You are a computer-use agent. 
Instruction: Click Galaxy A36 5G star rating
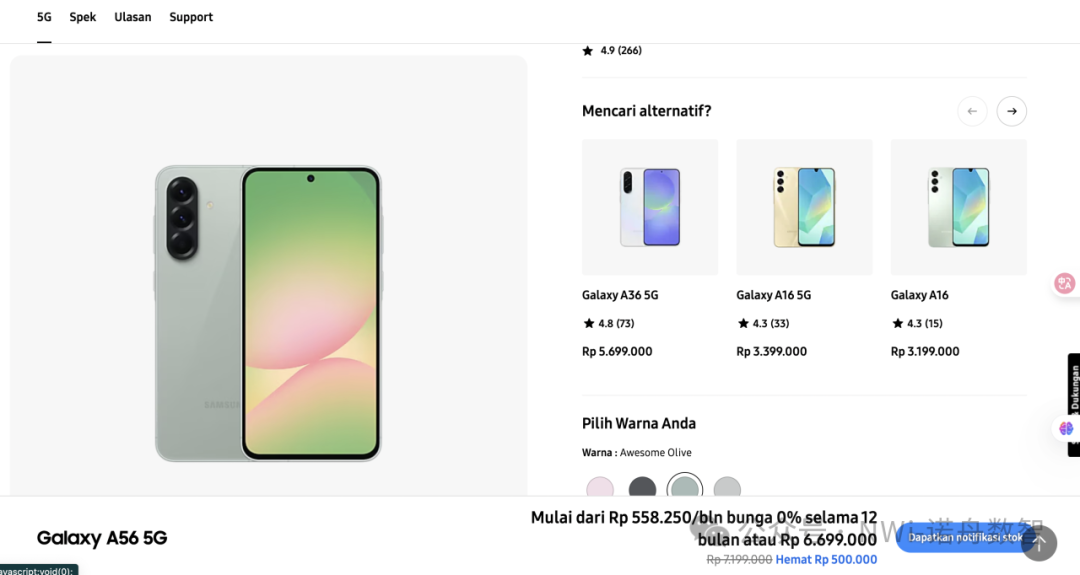click(x=608, y=323)
